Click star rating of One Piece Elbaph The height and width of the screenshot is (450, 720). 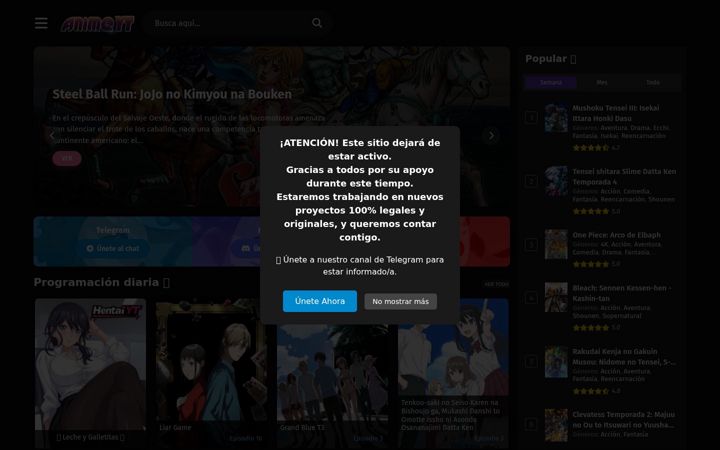pyautogui.click(x=591, y=264)
